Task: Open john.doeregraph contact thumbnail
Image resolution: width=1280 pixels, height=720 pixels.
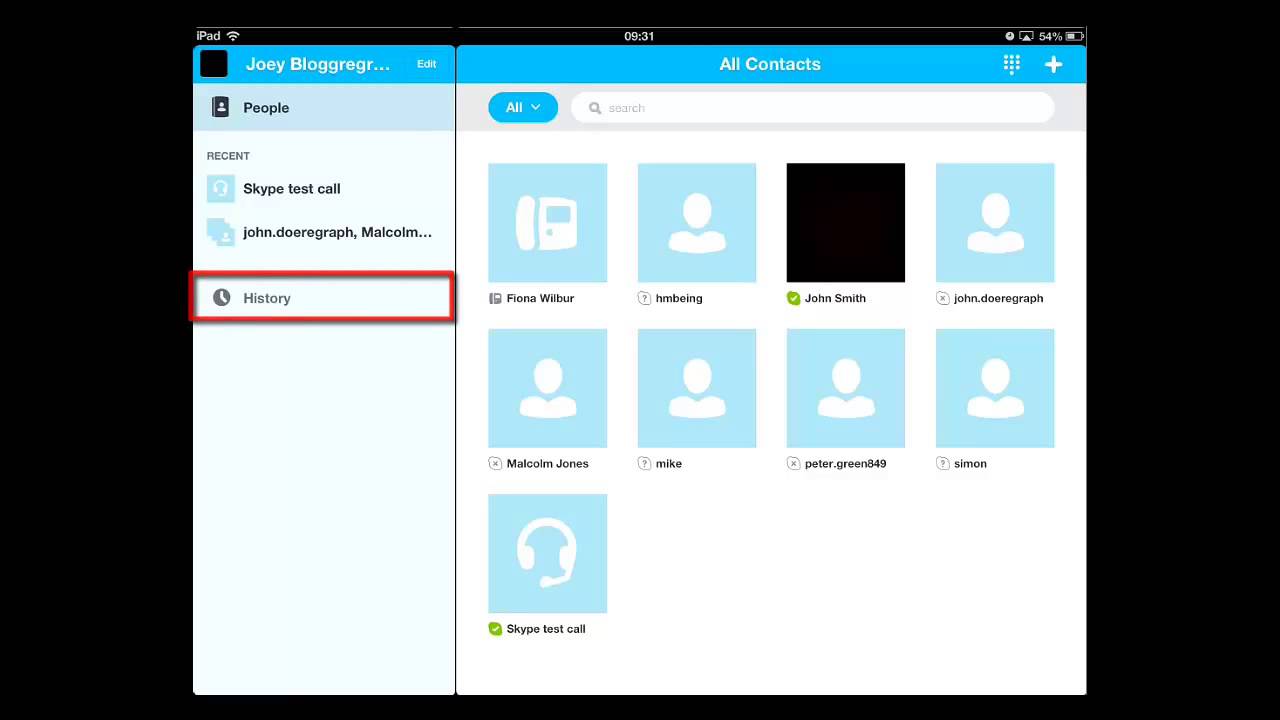Action: [995, 222]
